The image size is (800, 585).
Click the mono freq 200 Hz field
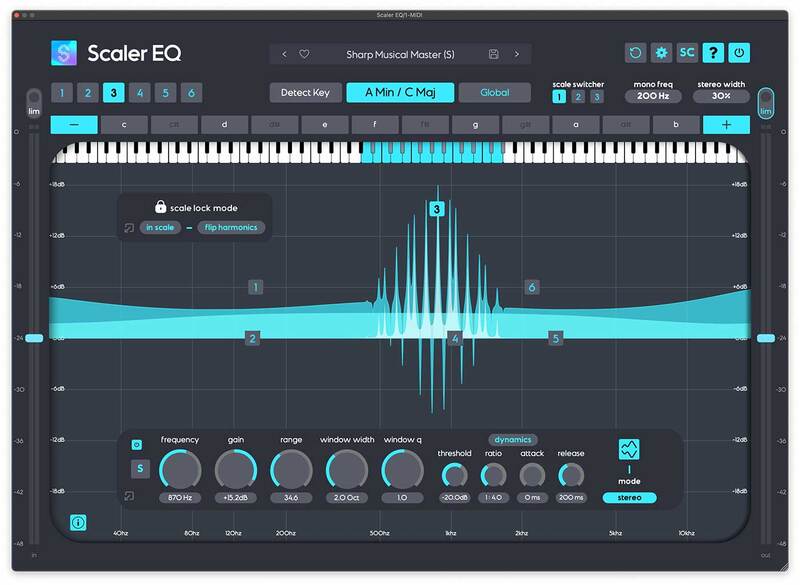click(652, 97)
